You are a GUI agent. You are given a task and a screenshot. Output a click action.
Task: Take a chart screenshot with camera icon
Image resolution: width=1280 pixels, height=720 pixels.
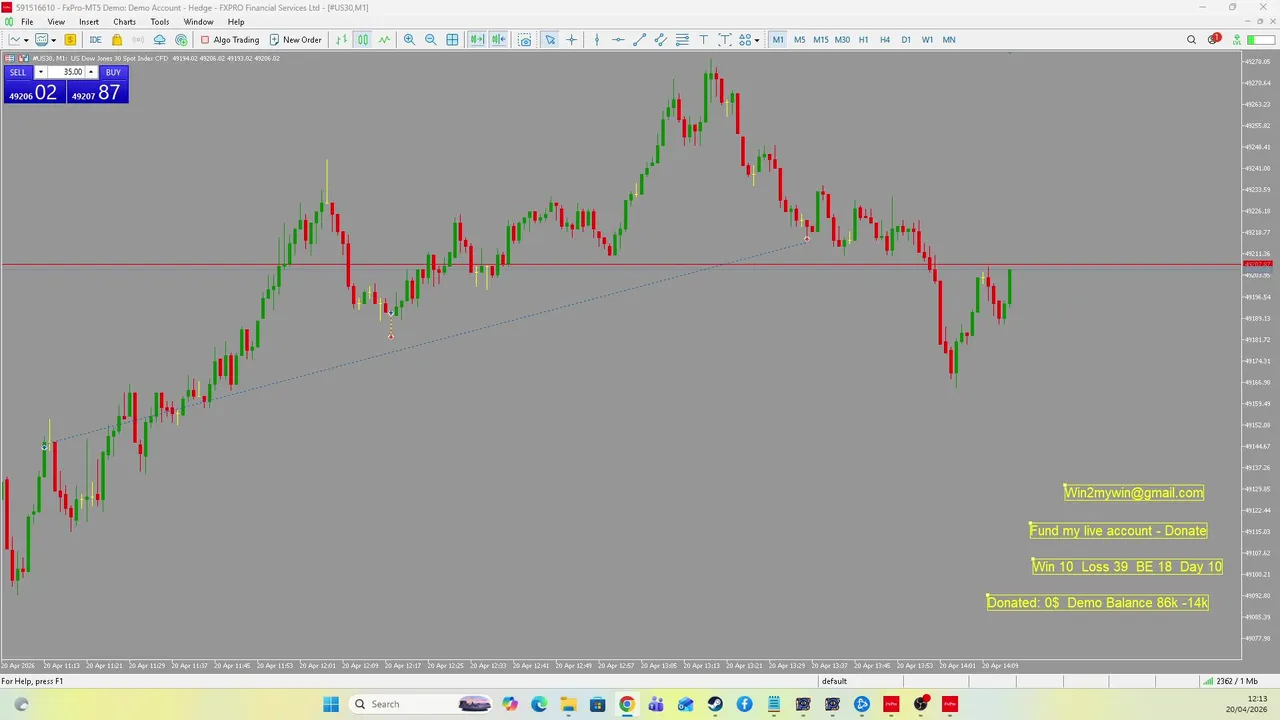pos(524,40)
